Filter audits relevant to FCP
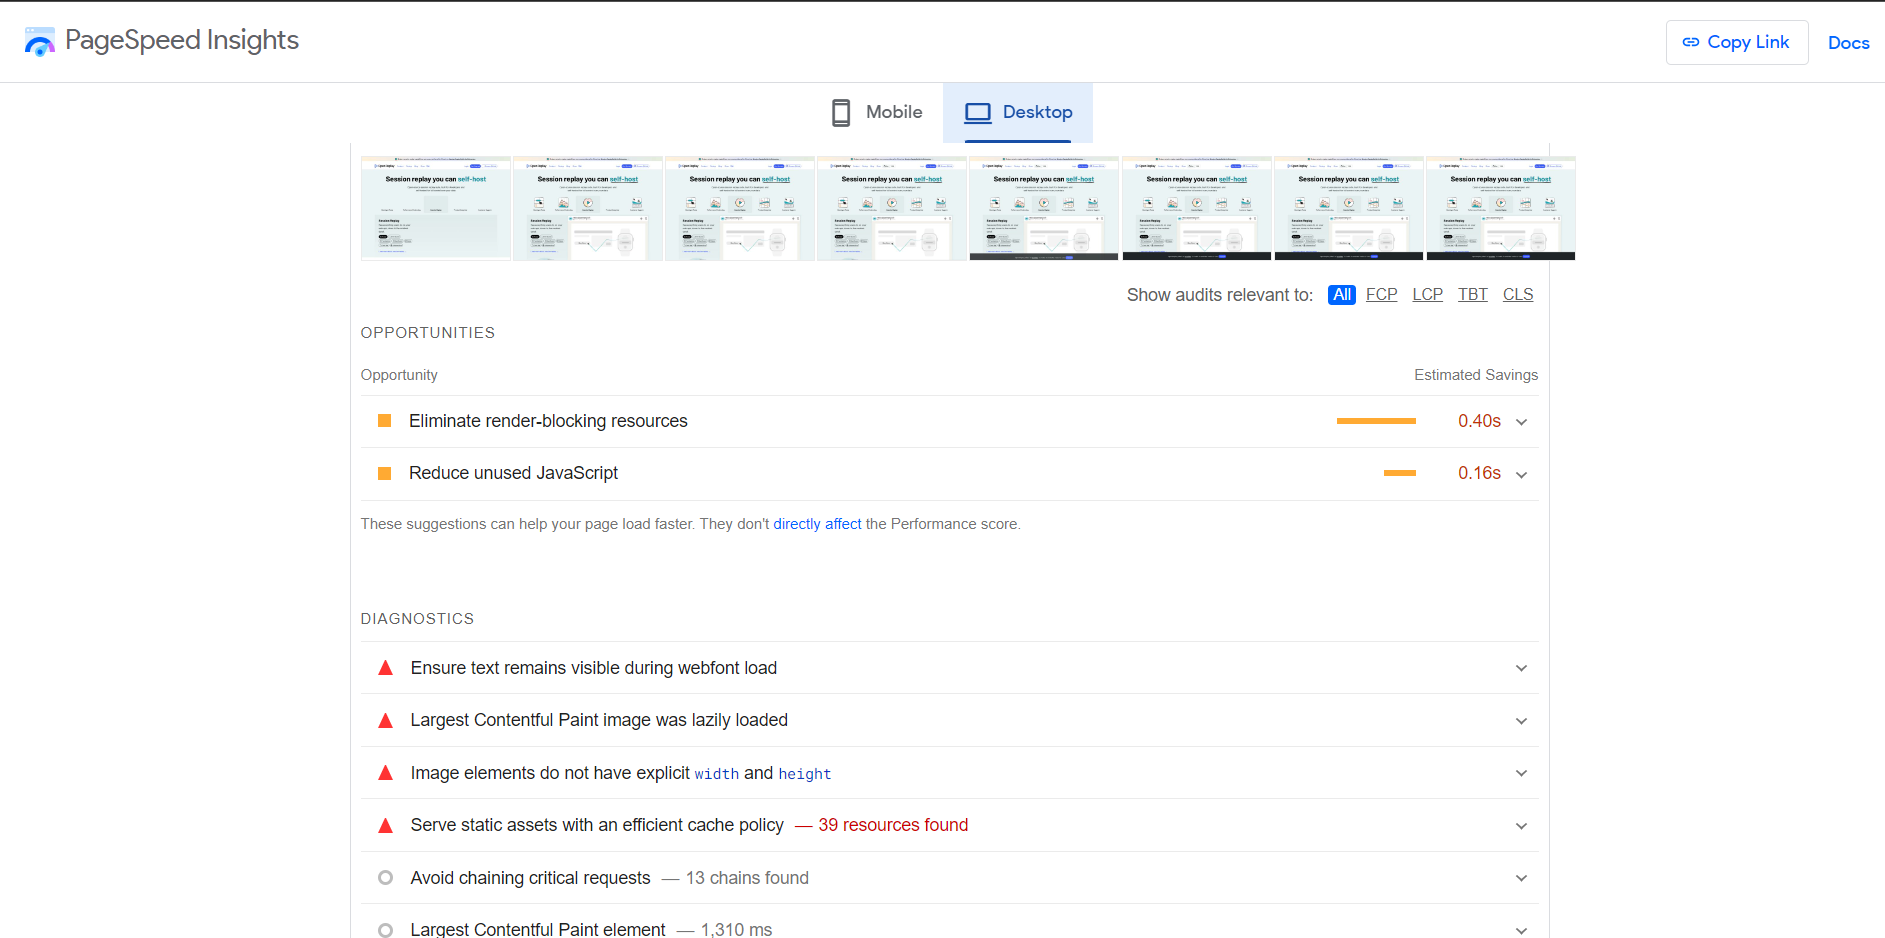 tap(1382, 295)
